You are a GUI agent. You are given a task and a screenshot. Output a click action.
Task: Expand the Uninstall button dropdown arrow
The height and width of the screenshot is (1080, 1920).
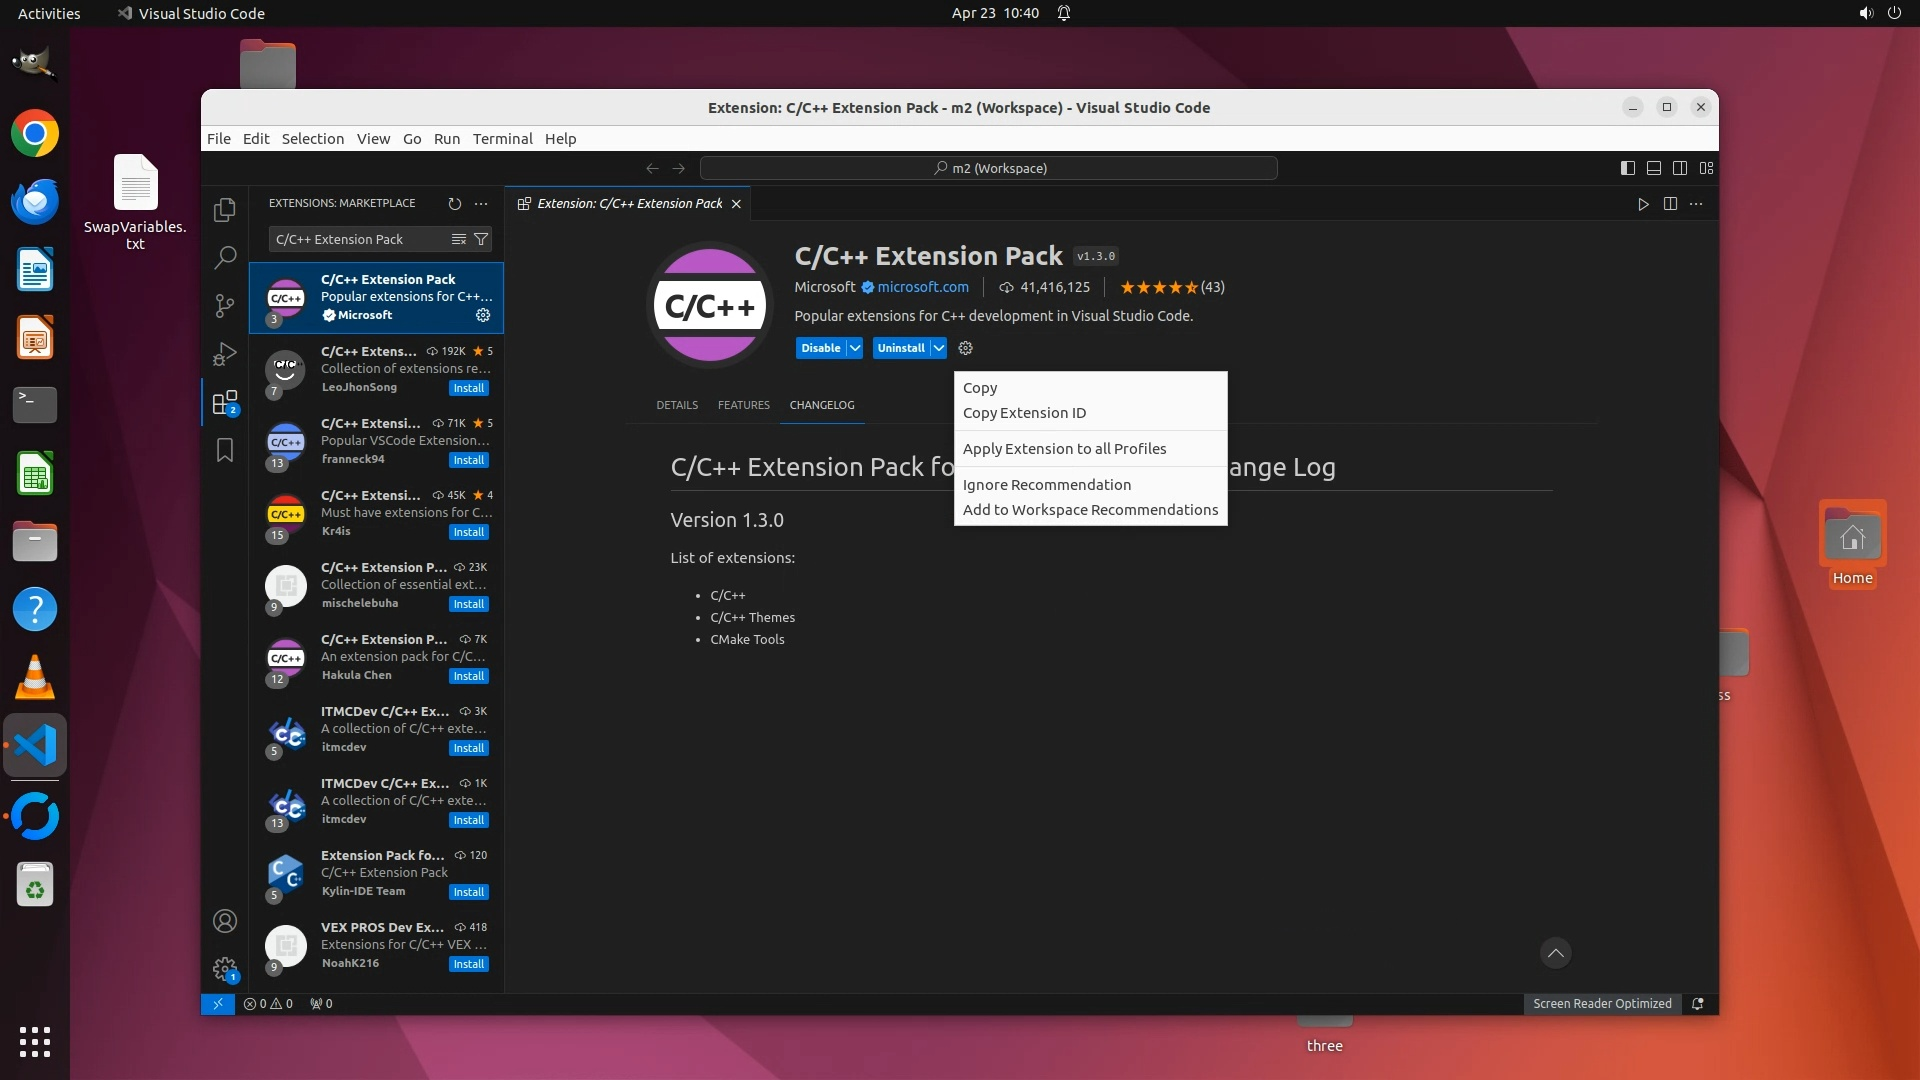click(x=938, y=348)
